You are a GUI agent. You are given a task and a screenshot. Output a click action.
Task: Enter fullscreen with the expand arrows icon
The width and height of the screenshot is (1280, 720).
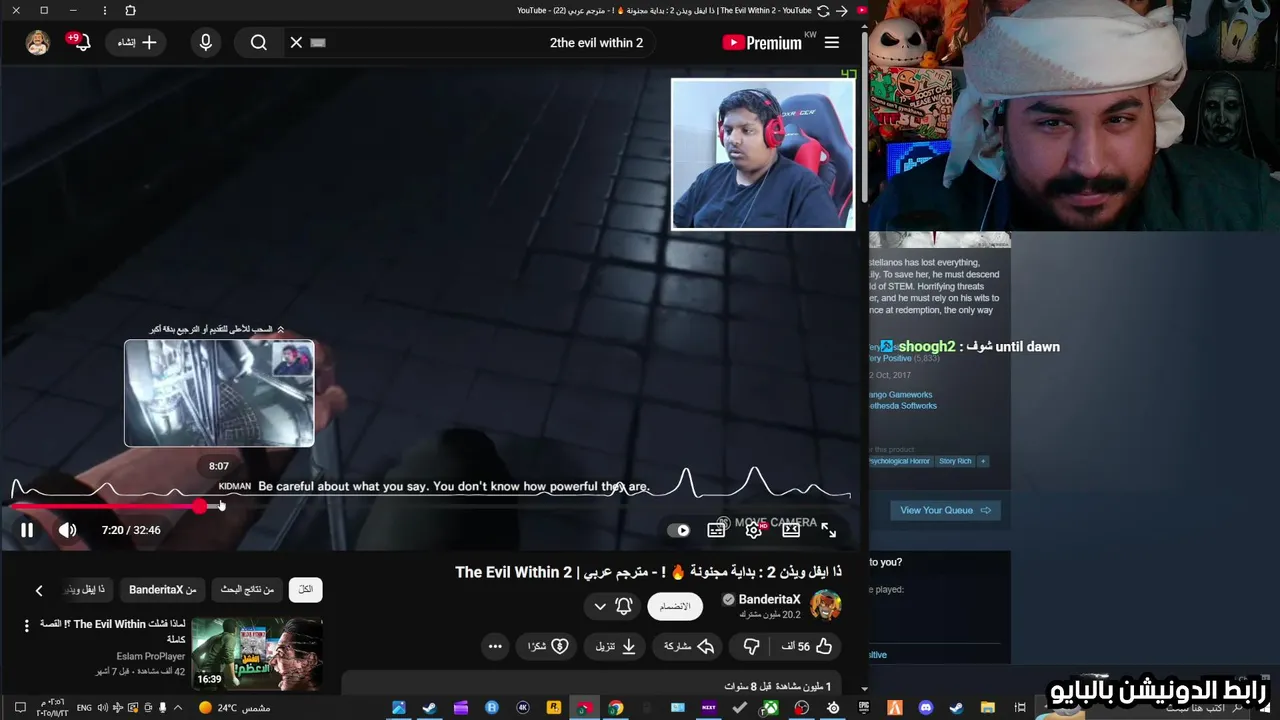tap(829, 530)
